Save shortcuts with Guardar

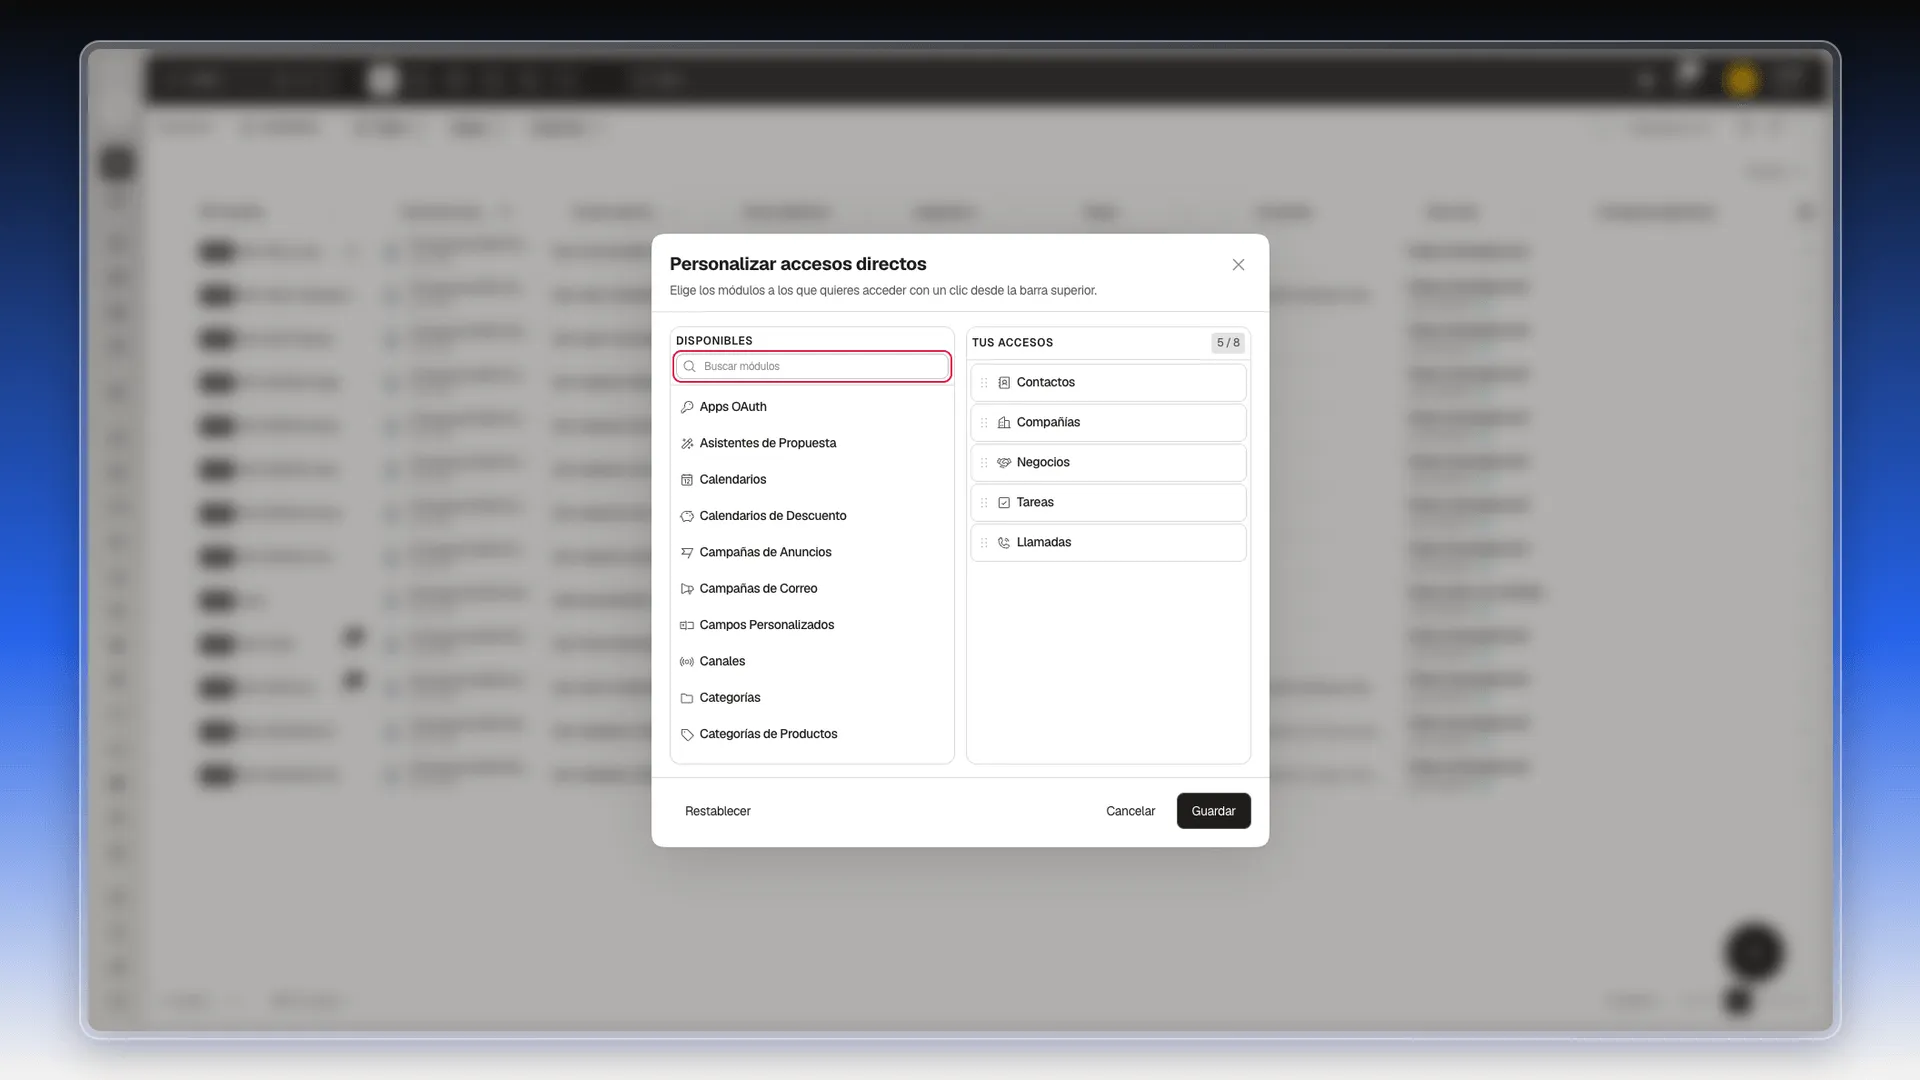pos(1213,811)
